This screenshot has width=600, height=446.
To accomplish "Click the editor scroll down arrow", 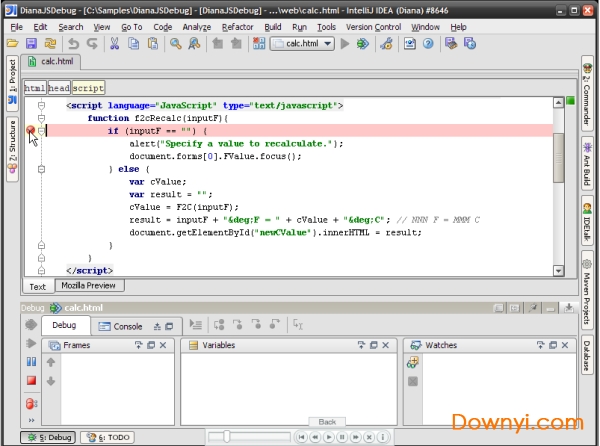I will (x=558, y=270).
